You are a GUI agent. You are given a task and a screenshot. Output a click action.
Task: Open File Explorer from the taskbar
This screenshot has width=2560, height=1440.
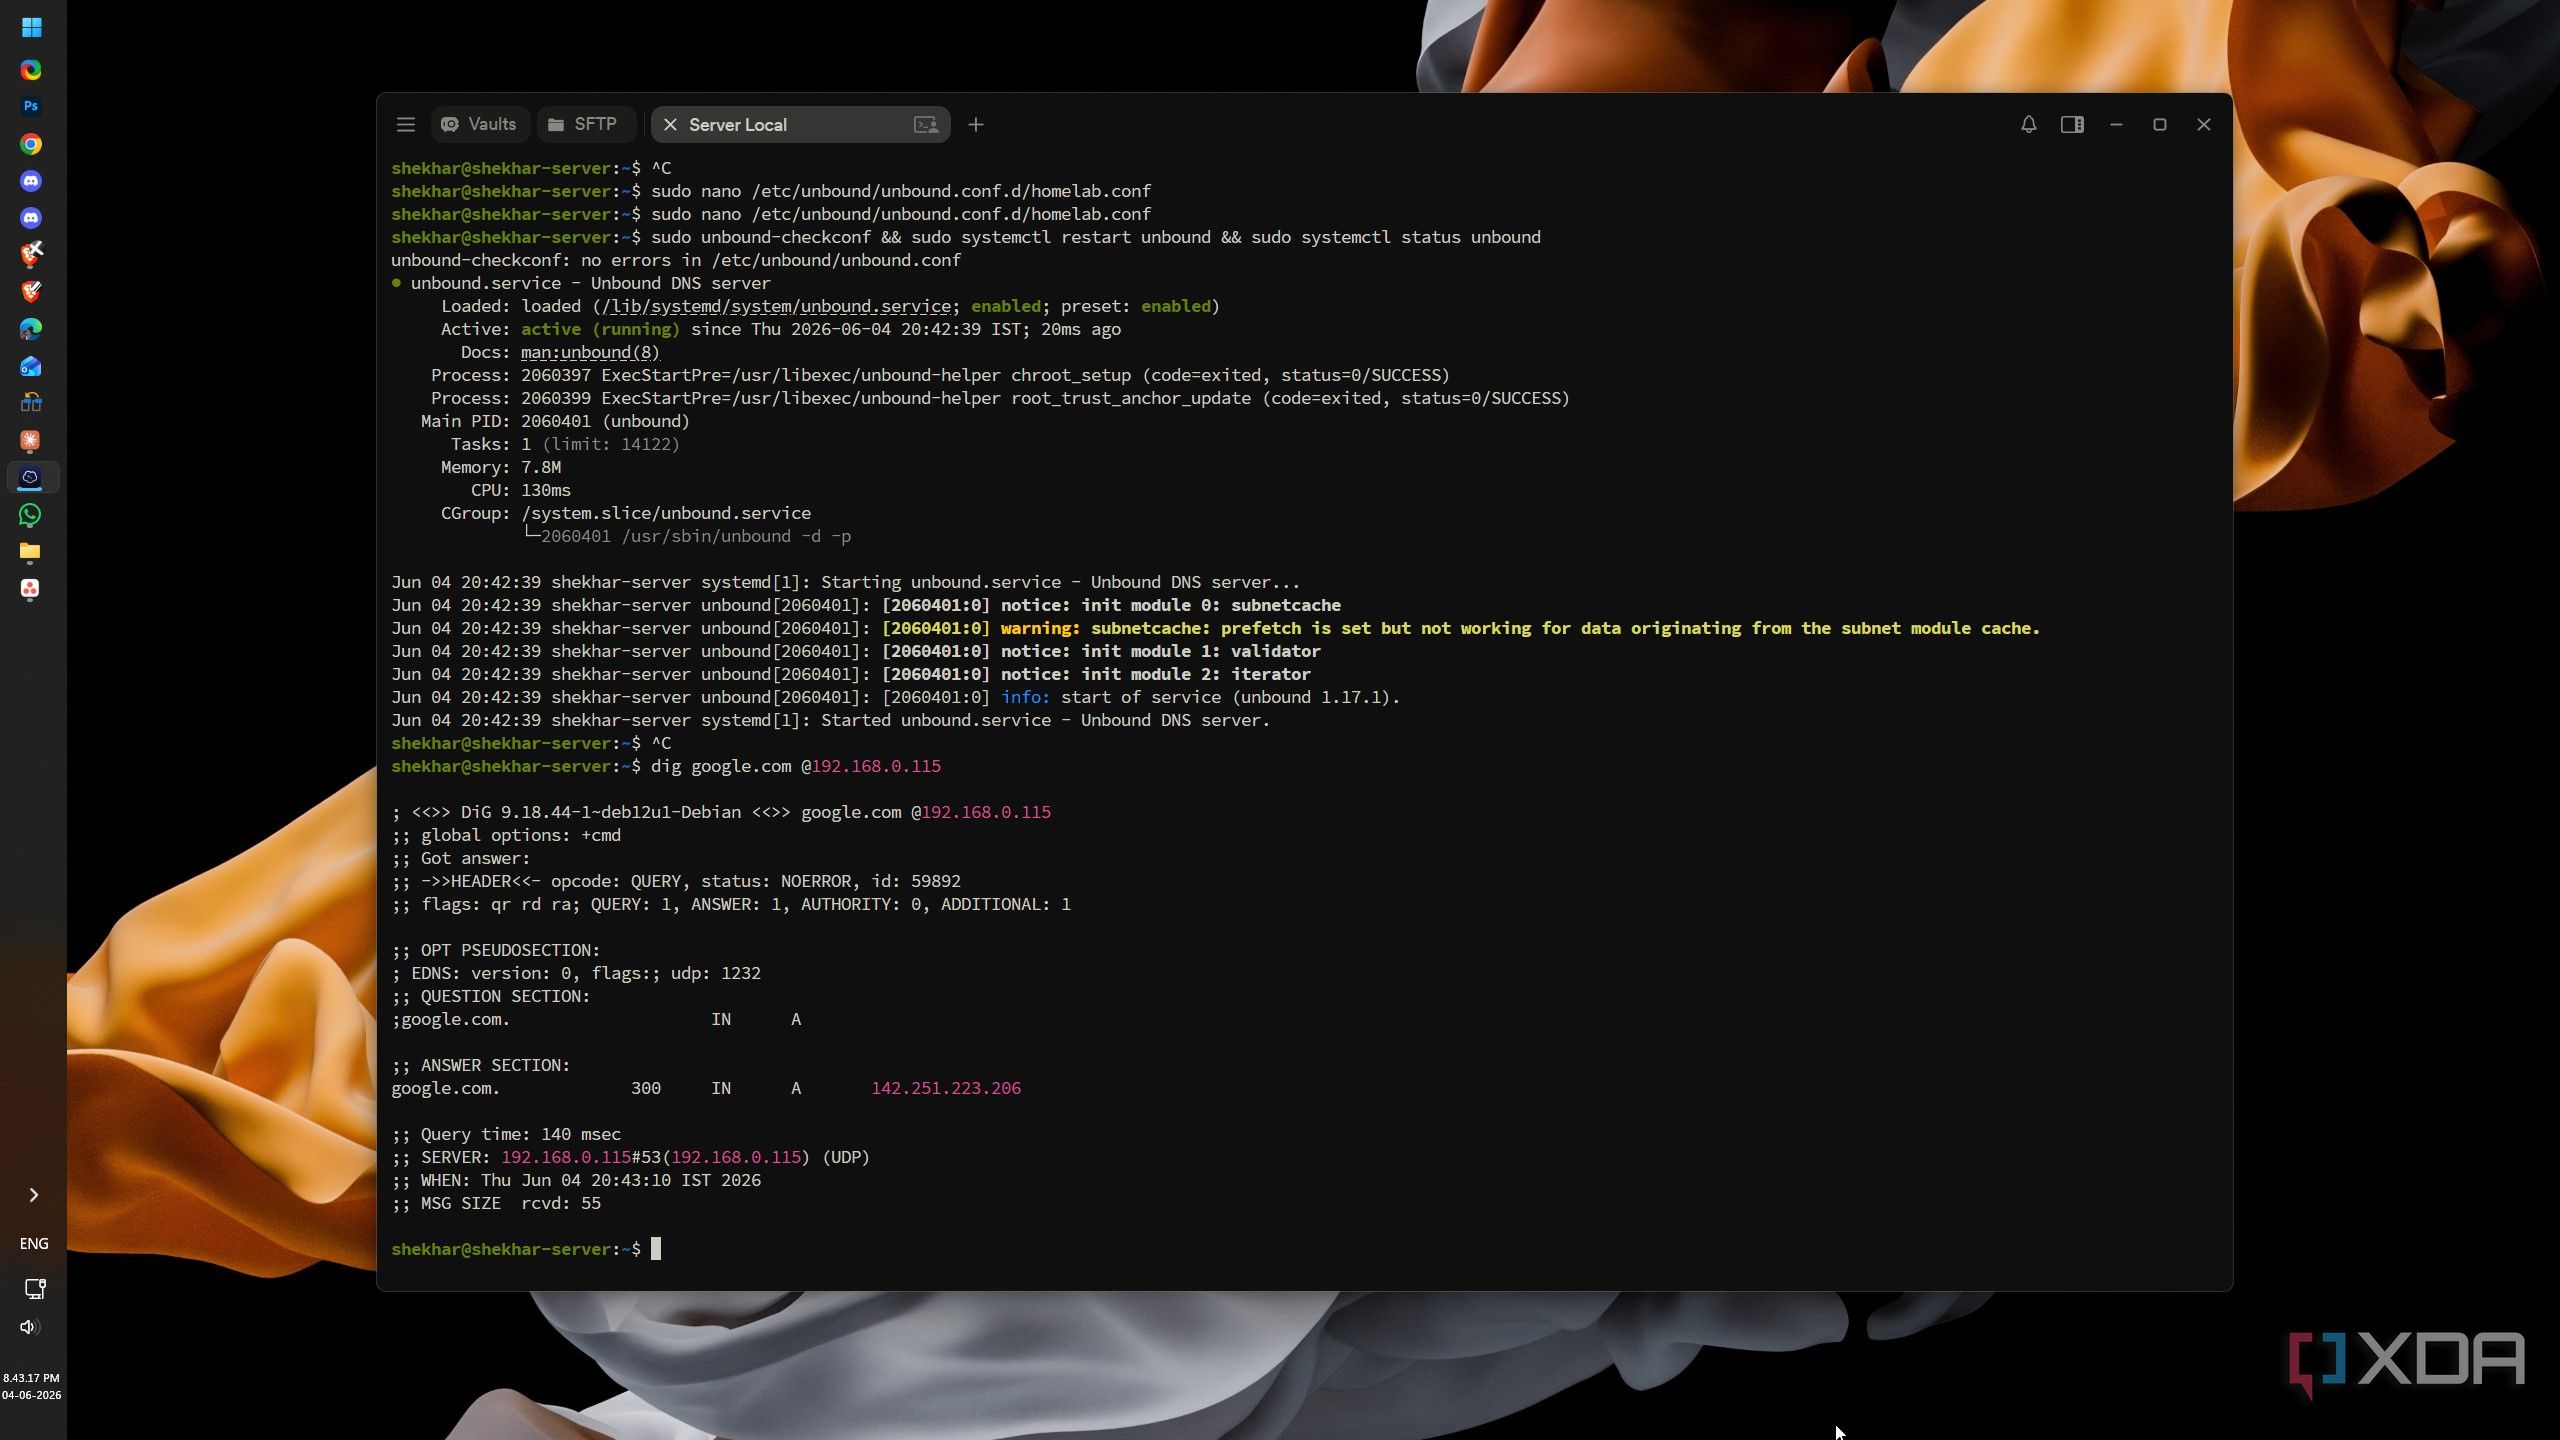click(30, 552)
